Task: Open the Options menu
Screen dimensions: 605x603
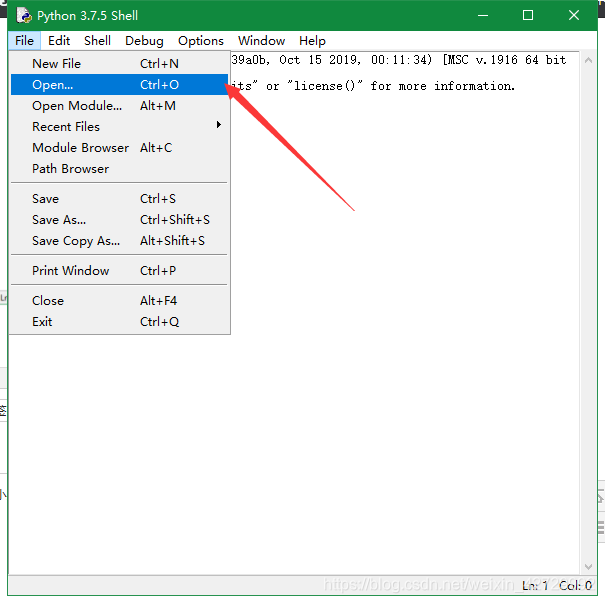Action: [201, 41]
